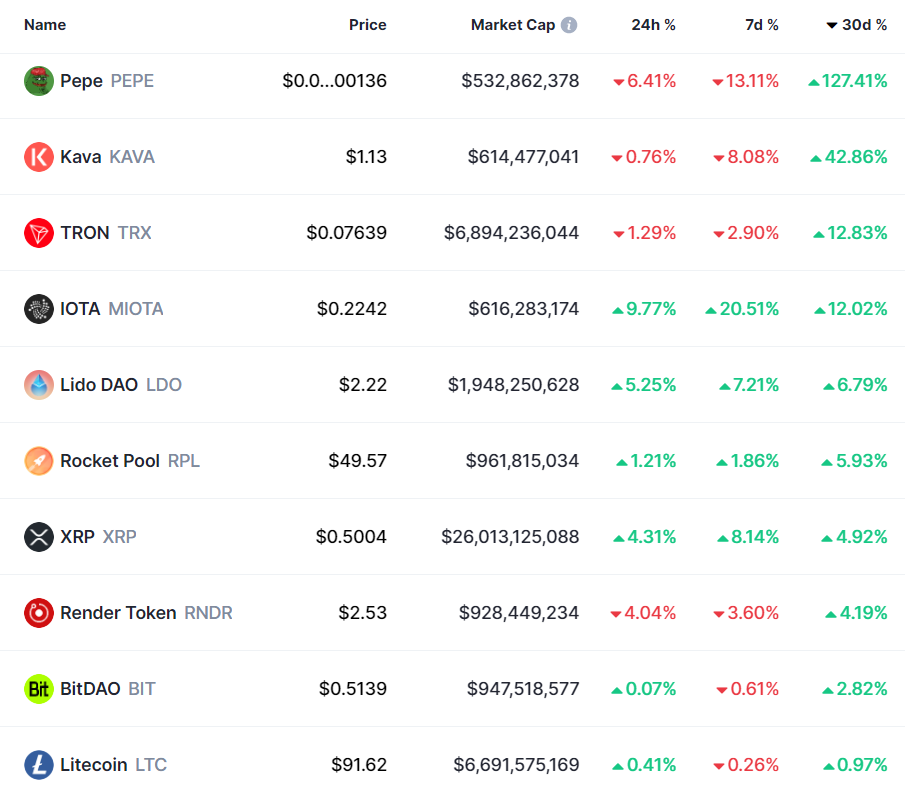Click the Litecoin circular logo
This screenshot has height=796, width=905.
pos(38,765)
